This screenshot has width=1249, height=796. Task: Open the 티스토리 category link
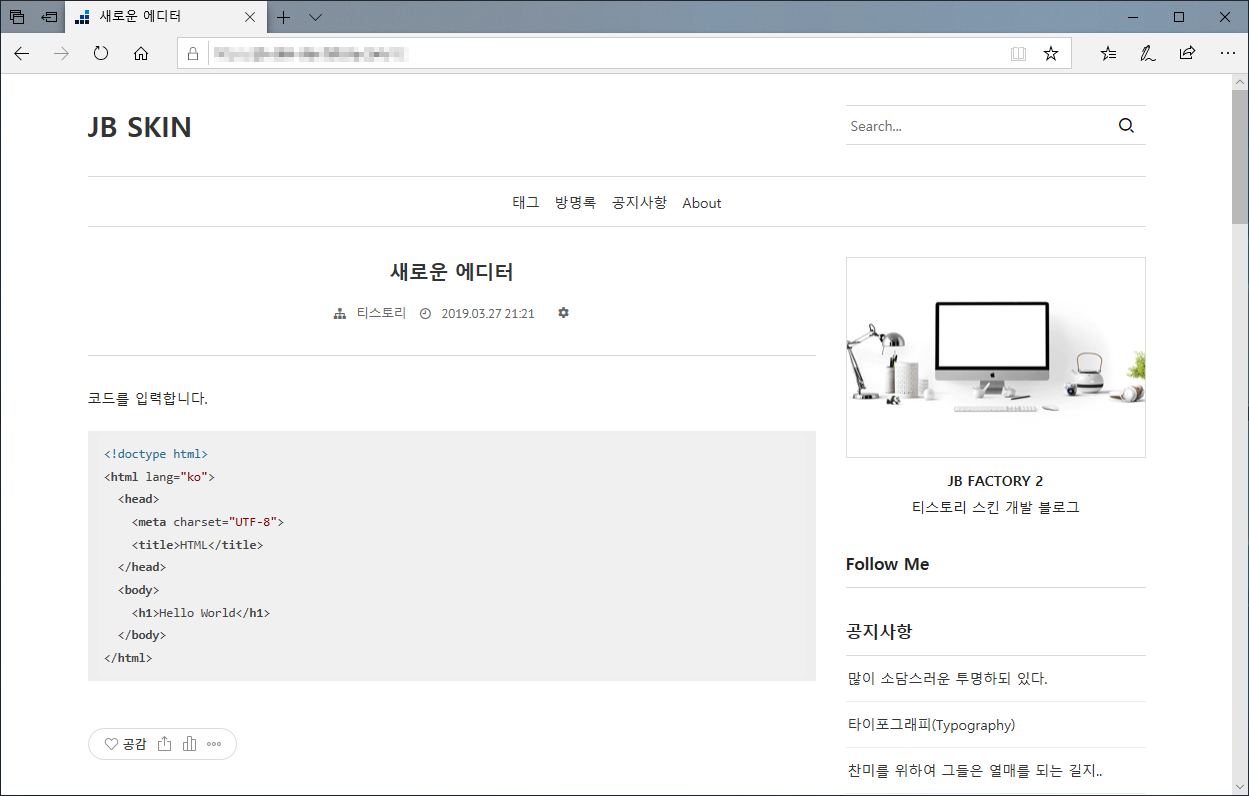coord(381,313)
